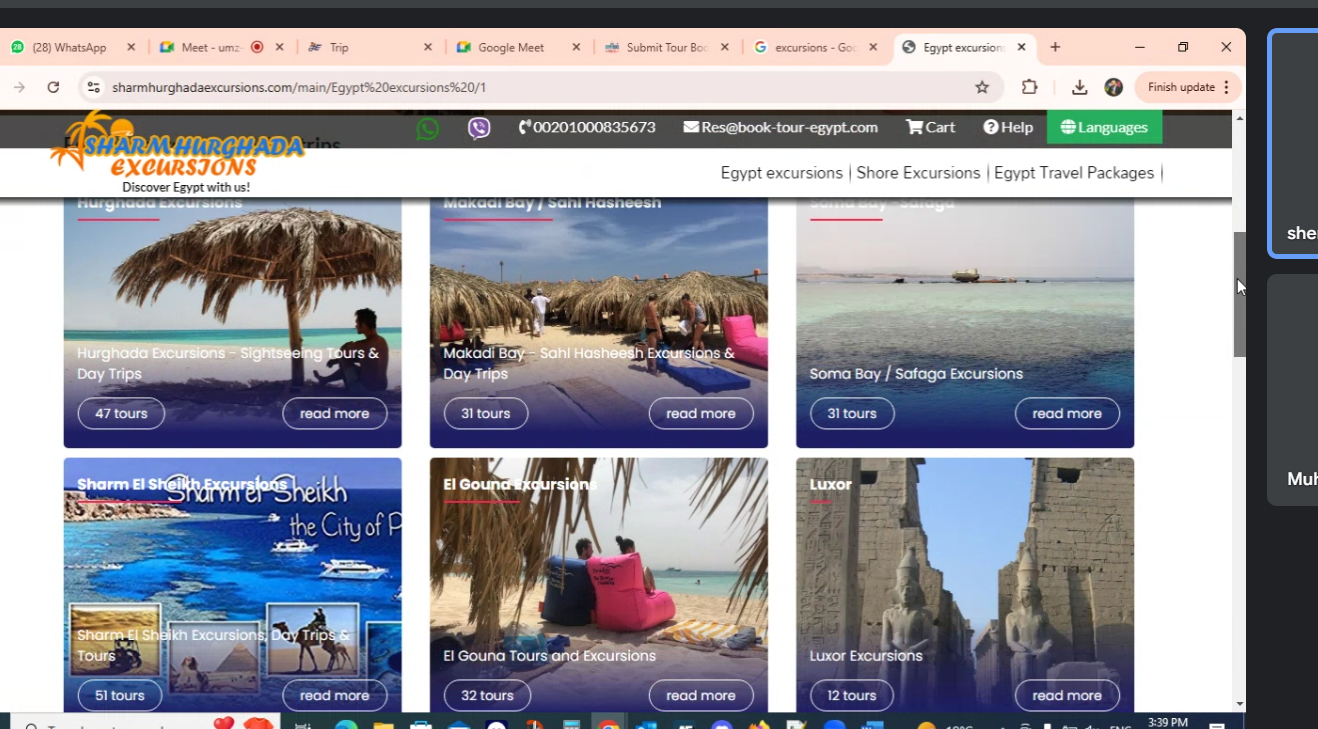Screen dimensions: 1318x729
Task: Read more about El Gouna tours
Action: (701, 695)
